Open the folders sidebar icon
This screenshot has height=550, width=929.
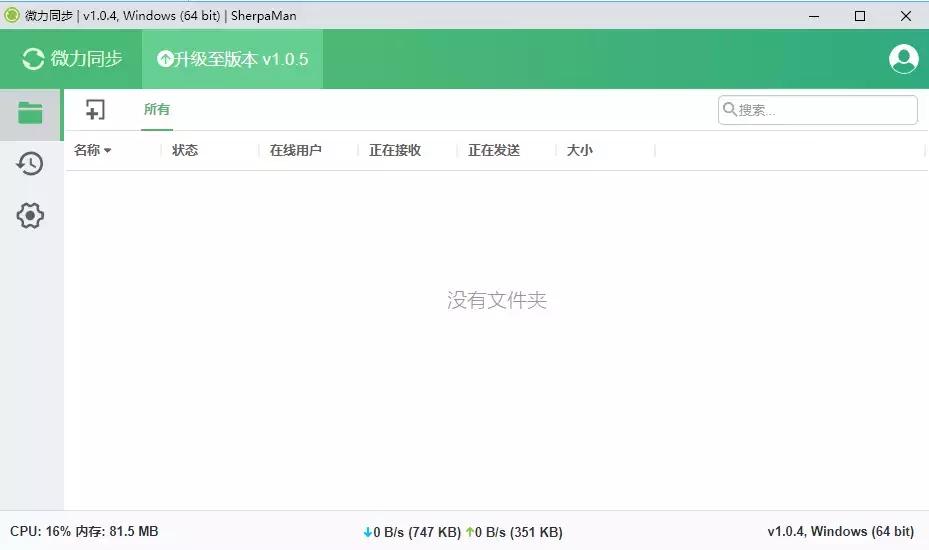[30, 113]
